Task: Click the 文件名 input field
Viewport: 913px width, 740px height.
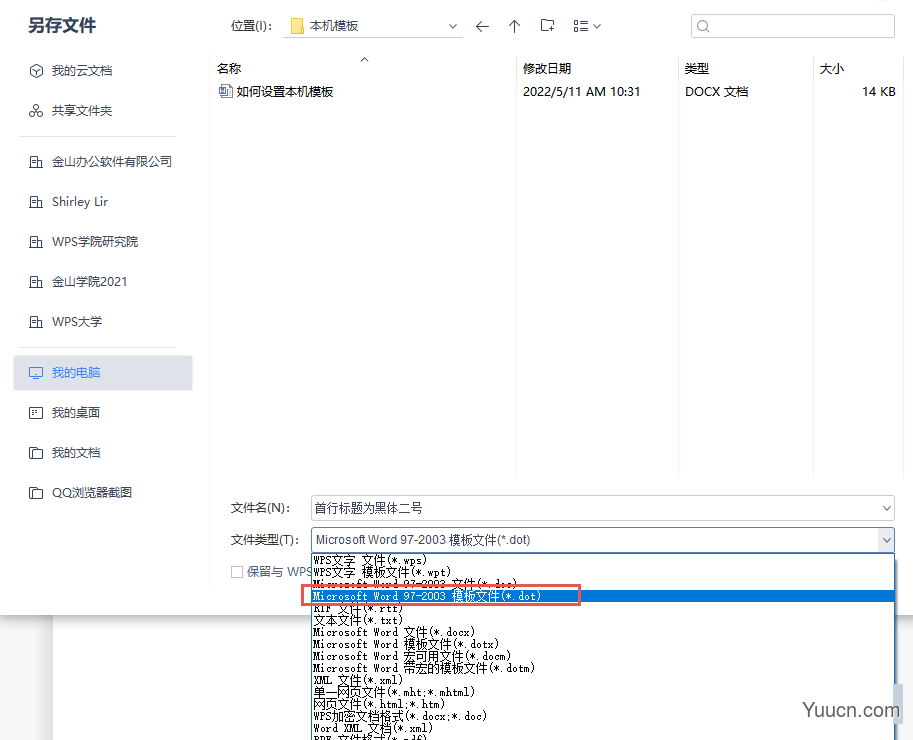Action: (603, 508)
